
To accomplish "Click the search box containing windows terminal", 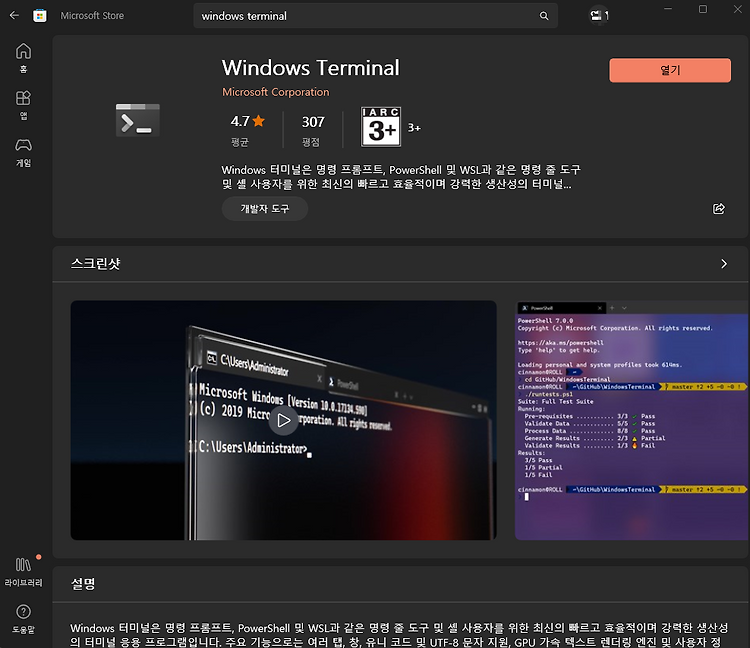I will (375, 16).
